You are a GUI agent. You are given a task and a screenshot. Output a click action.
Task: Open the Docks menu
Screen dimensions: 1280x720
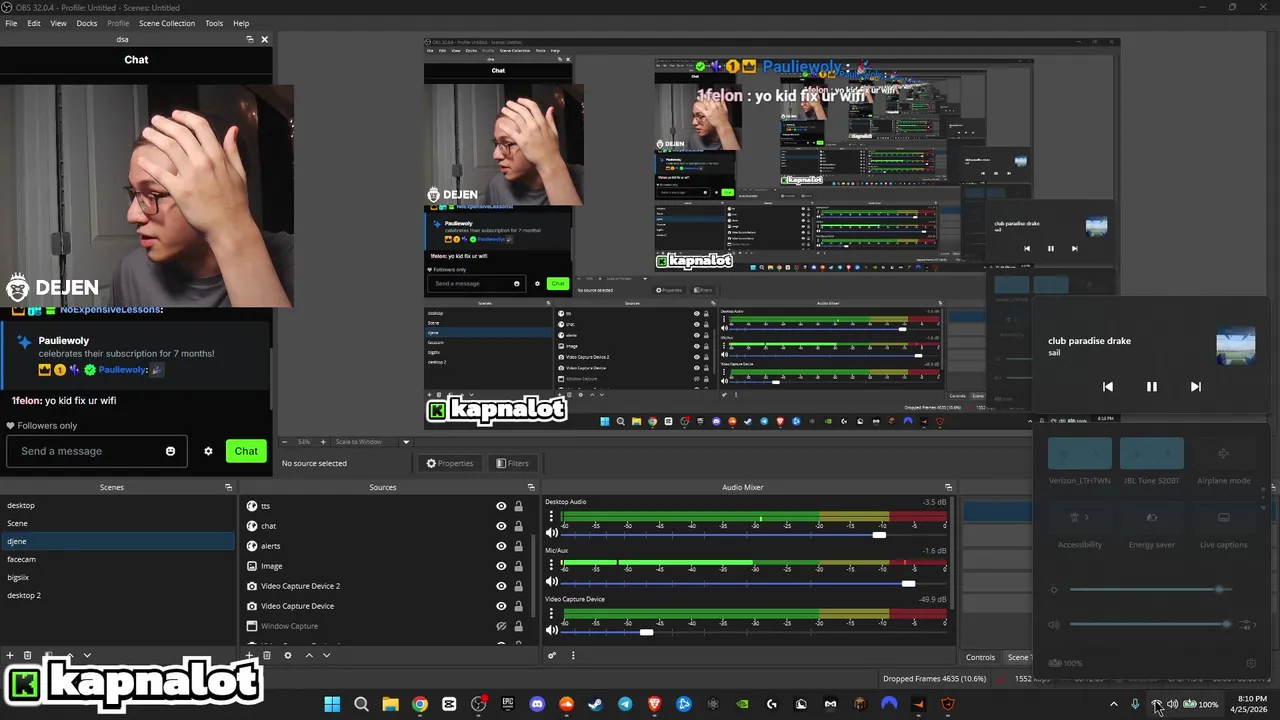pyautogui.click(x=87, y=23)
